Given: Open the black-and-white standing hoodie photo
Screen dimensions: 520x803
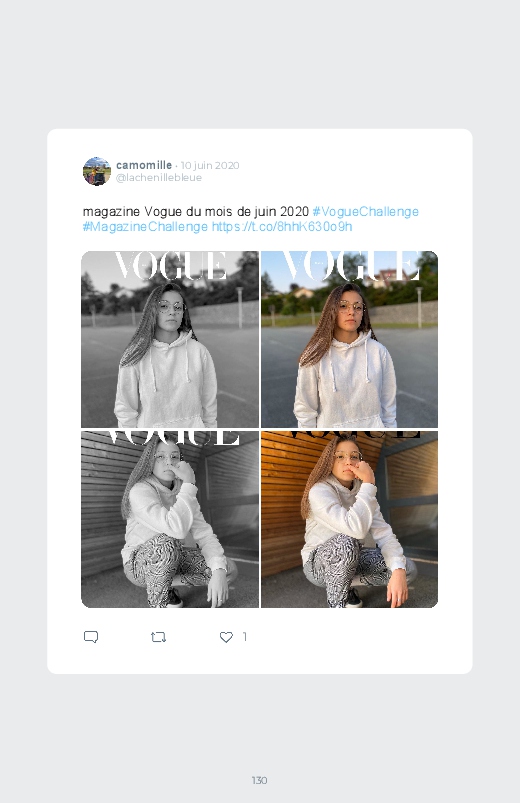Looking at the screenshot, I should tap(170, 339).
